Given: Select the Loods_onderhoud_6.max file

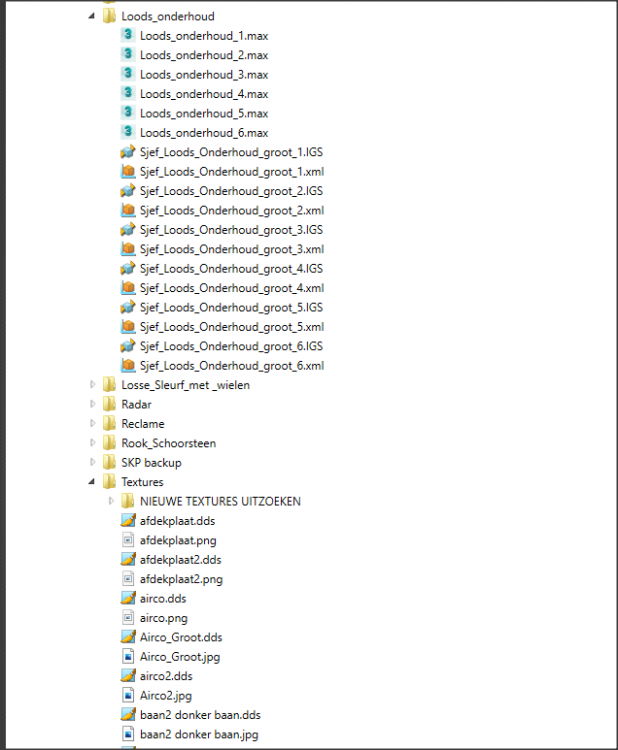Looking at the screenshot, I should [203, 132].
